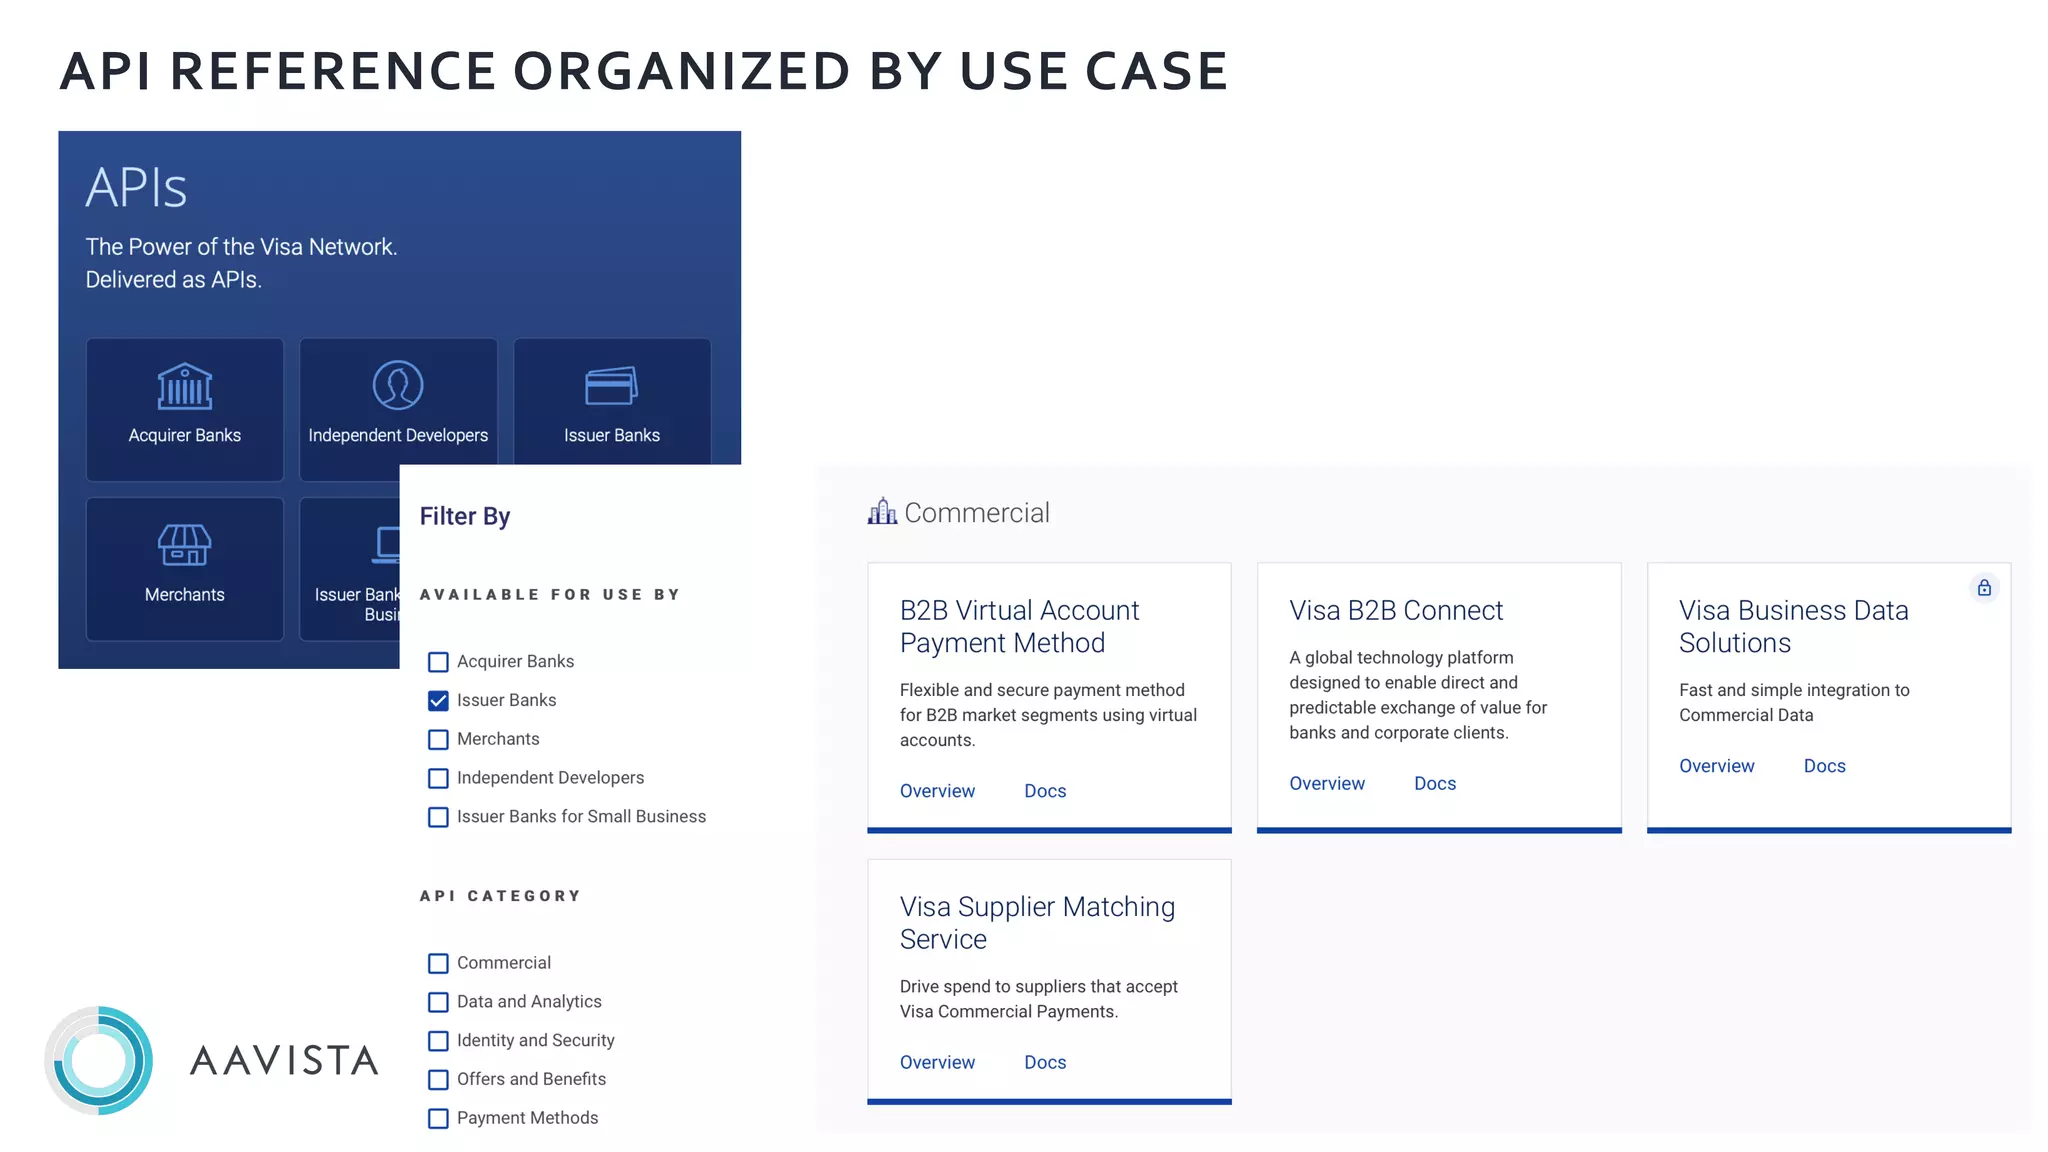Click the Independent Developers person icon
Image resolution: width=2048 pixels, height=1152 pixels.
[x=398, y=385]
